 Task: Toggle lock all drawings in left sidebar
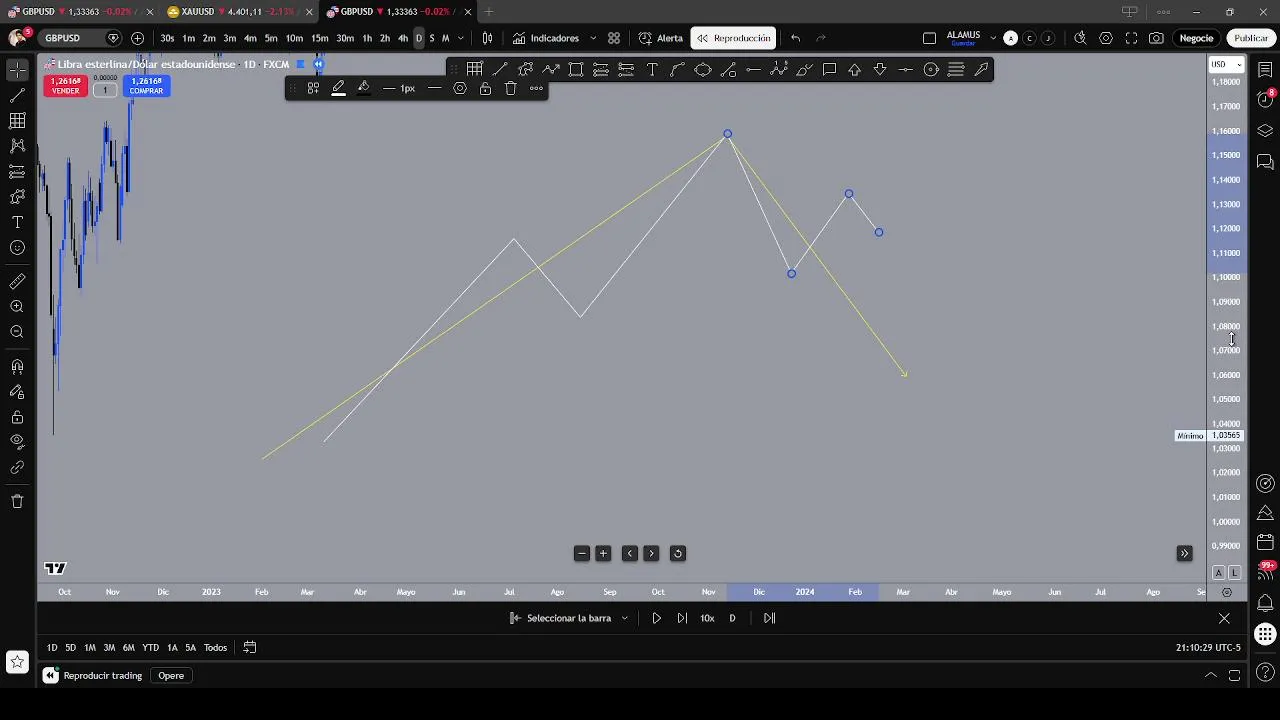point(17,417)
